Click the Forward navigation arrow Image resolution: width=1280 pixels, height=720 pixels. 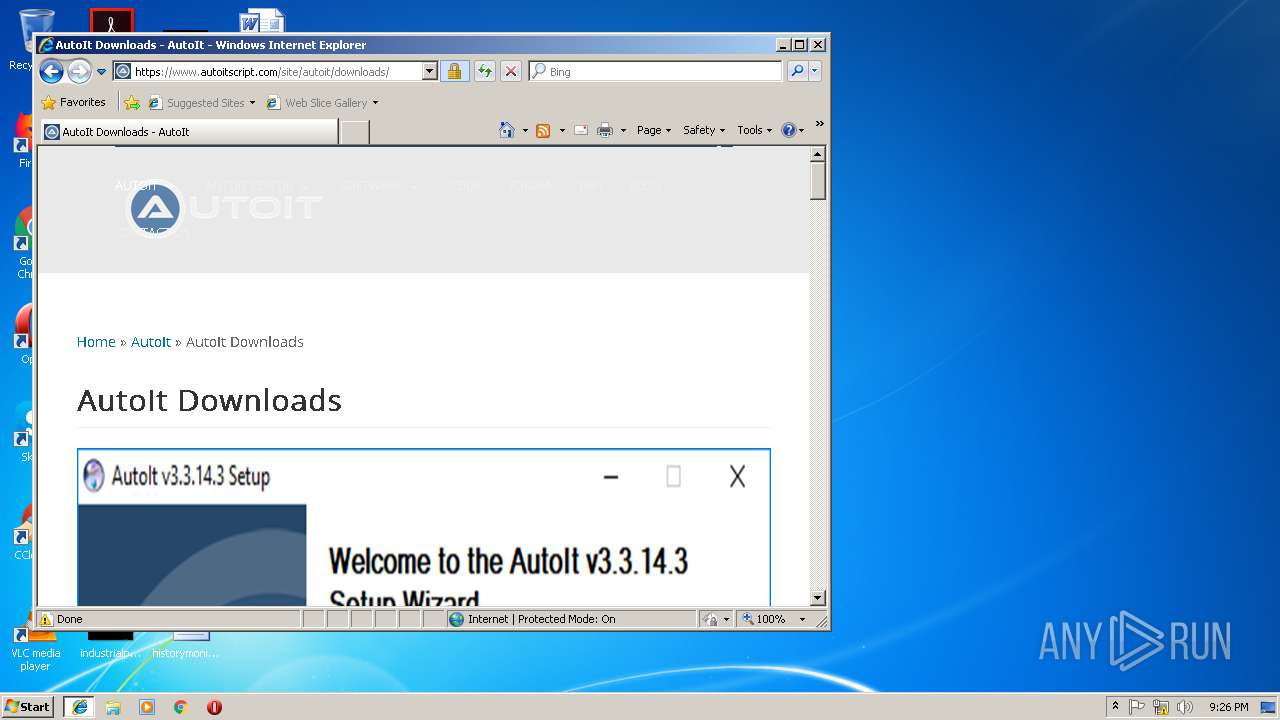[79, 71]
